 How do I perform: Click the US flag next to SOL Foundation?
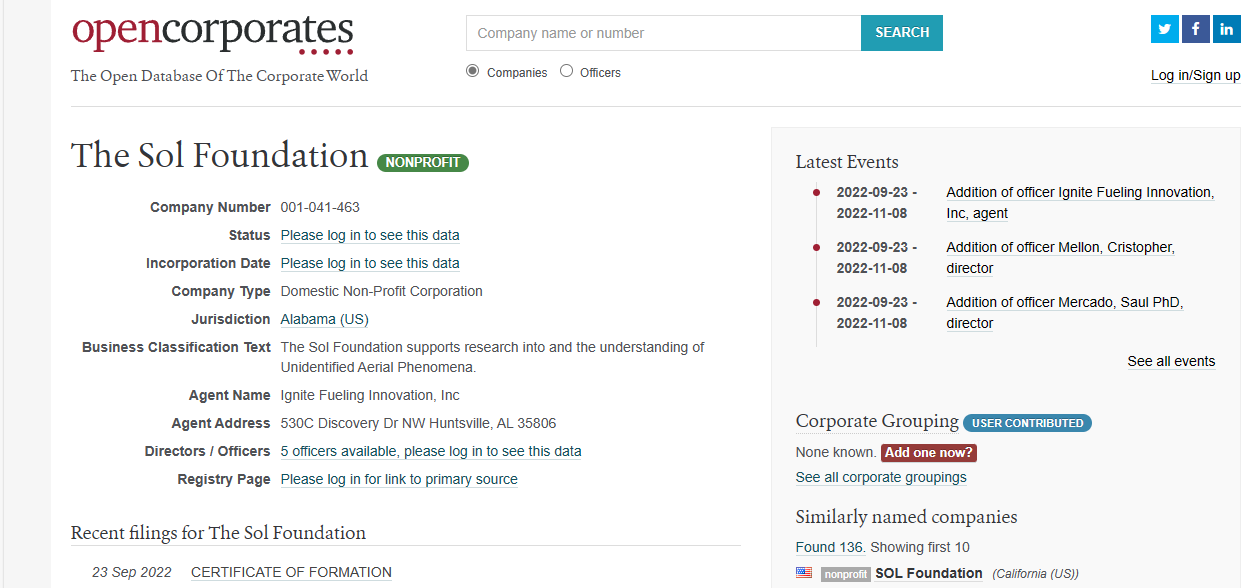coord(804,573)
